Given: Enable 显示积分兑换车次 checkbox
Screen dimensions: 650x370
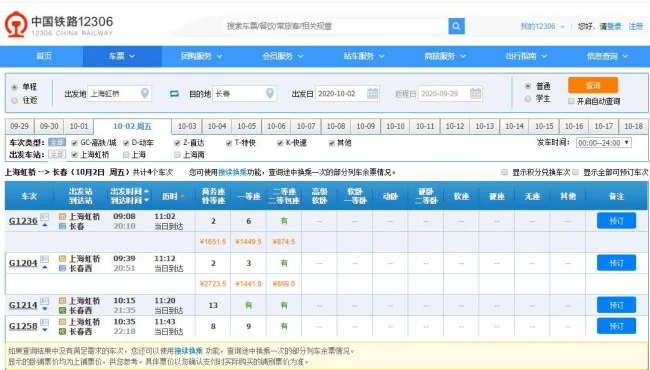Looking at the screenshot, I should 504,172.
